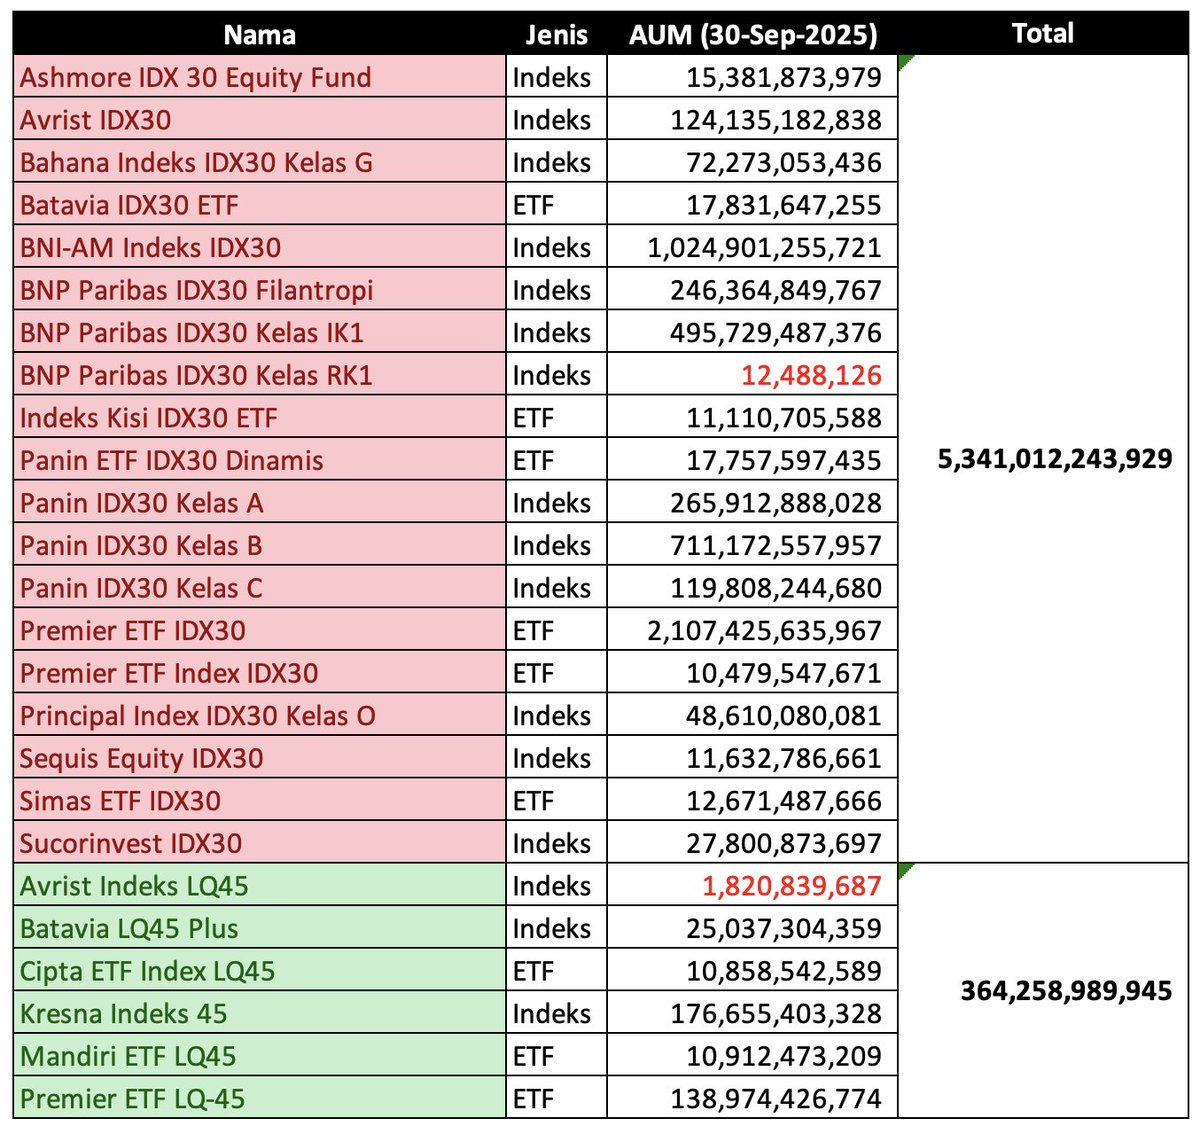This screenshot has width=1200, height=1126.
Task: Click the AUM value 124,135,182,838
Action: tap(776, 120)
